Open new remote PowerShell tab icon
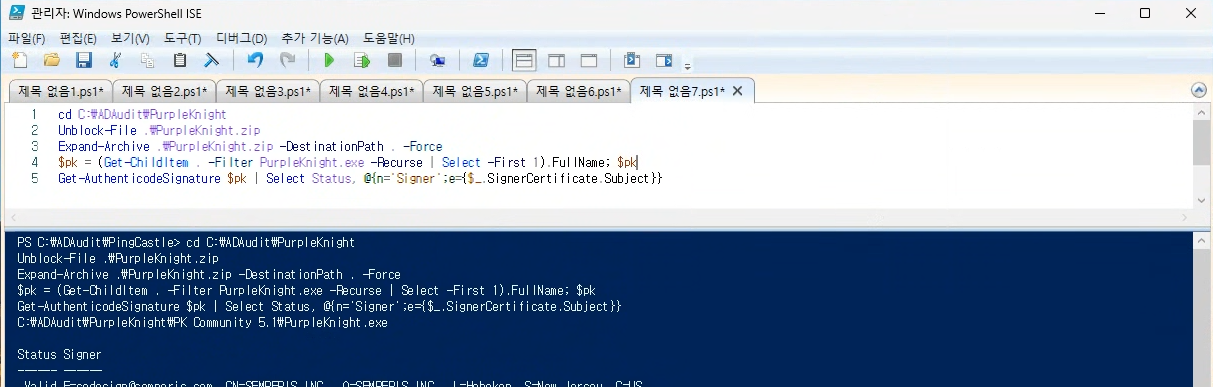1213x387 pixels. 437,61
